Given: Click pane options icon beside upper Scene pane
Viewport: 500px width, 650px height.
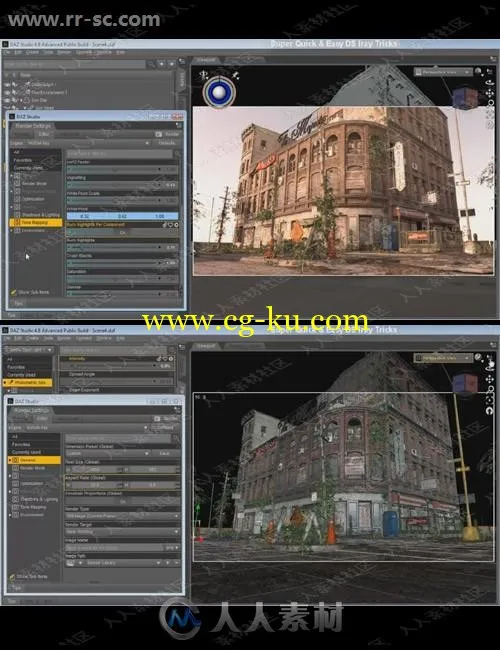Looking at the screenshot, I should [x=182, y=61].
